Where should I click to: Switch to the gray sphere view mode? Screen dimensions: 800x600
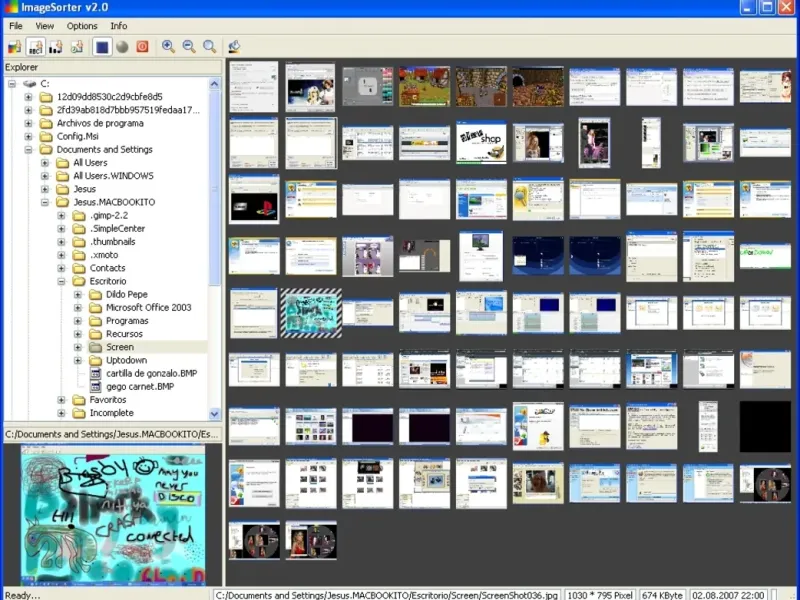[122, 46]
